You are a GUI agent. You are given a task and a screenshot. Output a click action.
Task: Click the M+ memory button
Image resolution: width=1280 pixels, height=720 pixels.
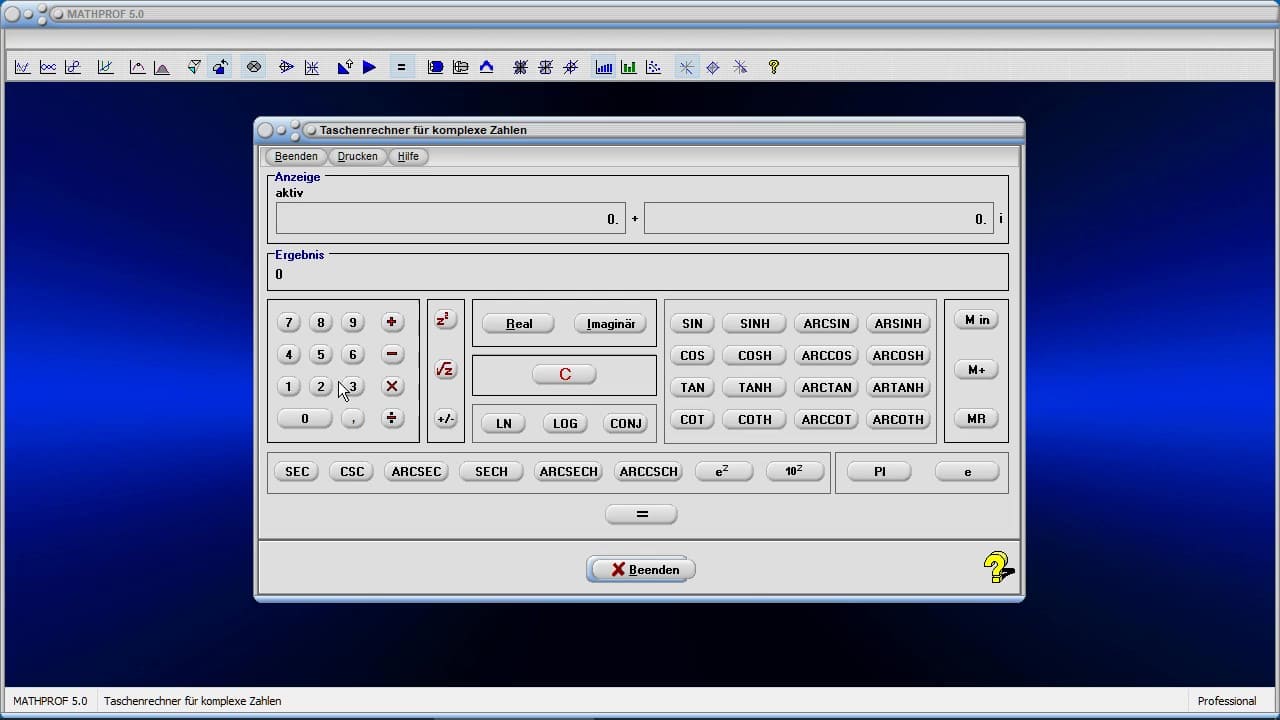click(976, 369)
